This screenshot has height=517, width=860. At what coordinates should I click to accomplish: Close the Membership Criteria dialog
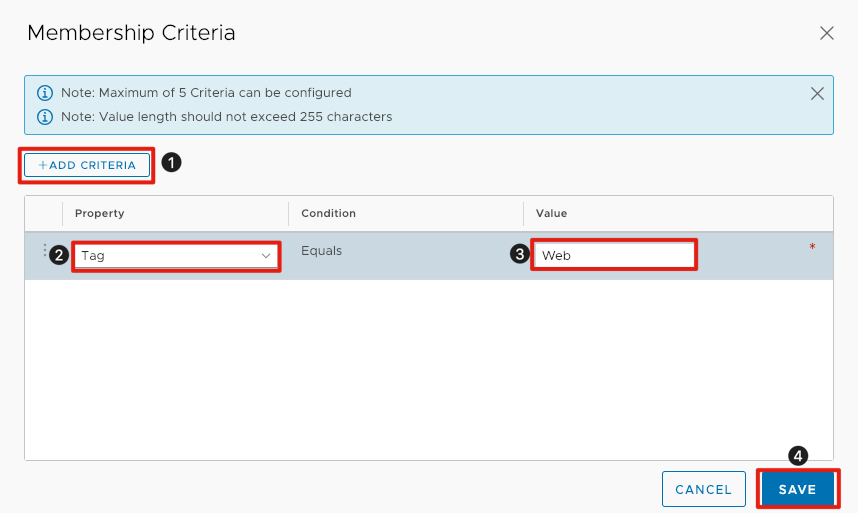click(x=826, y=33)
